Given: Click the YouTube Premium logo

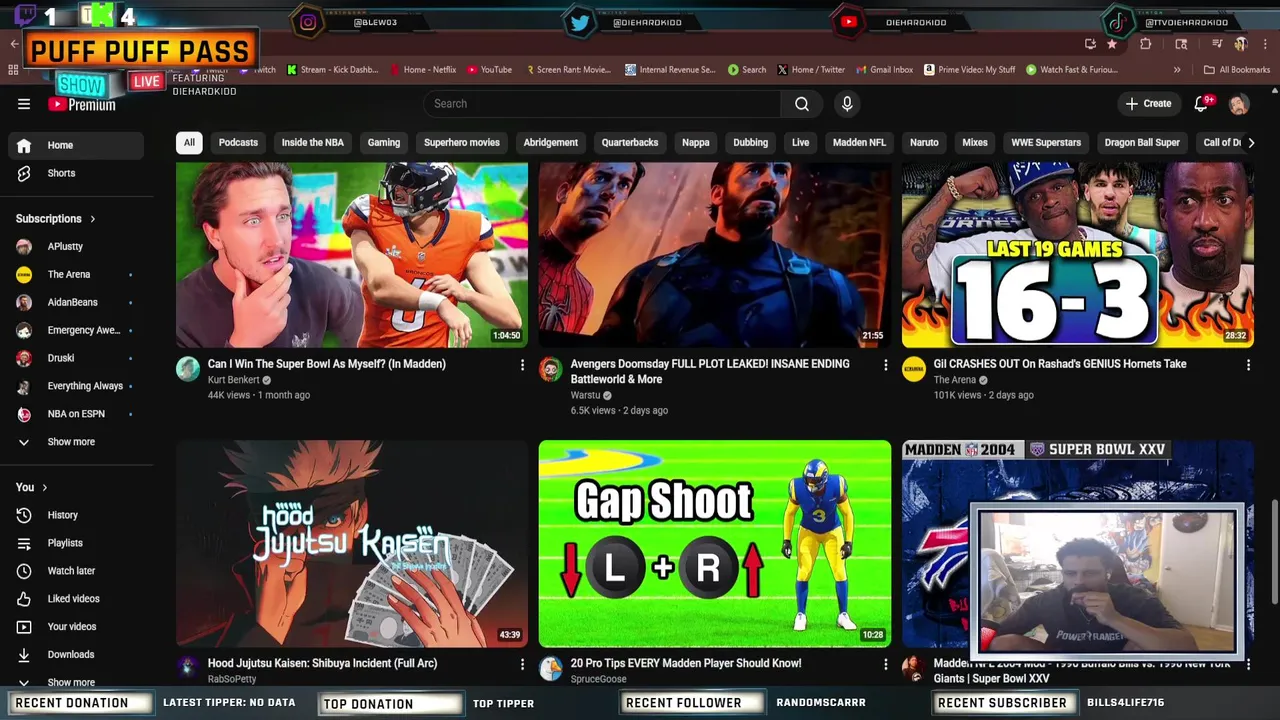Looking at the screenshot, I should pos(82,104).
